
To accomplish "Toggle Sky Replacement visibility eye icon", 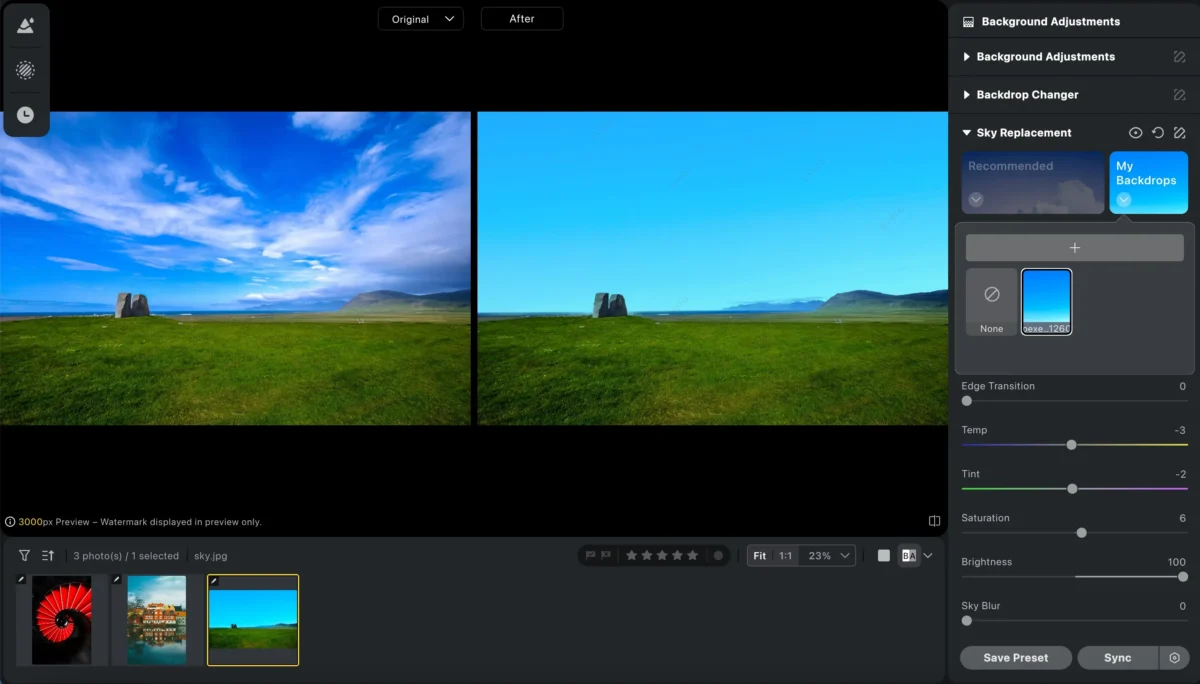I will [1136, 133].
